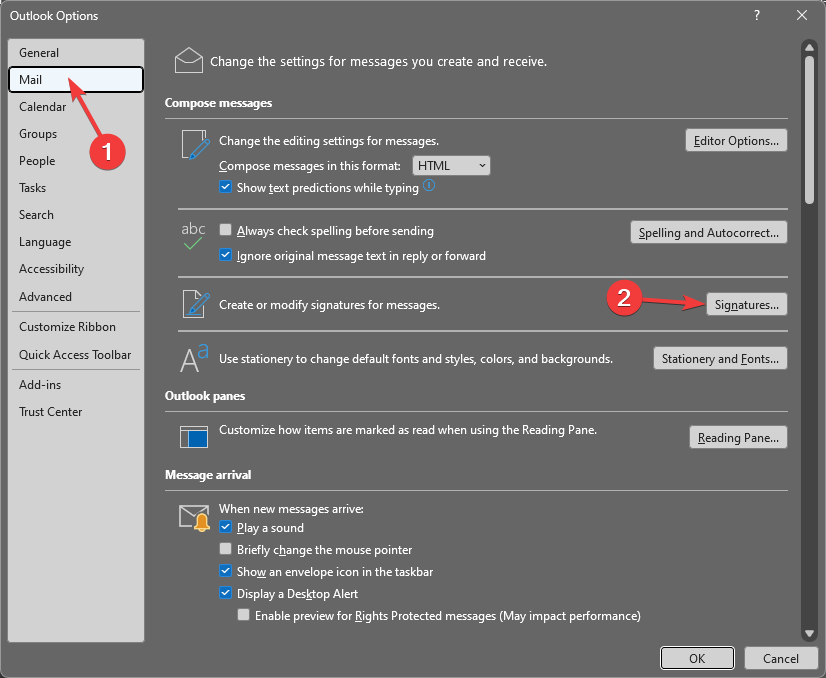Click the Signatures... button
Screen dimensions: 826x678
[x=747, y=304]
